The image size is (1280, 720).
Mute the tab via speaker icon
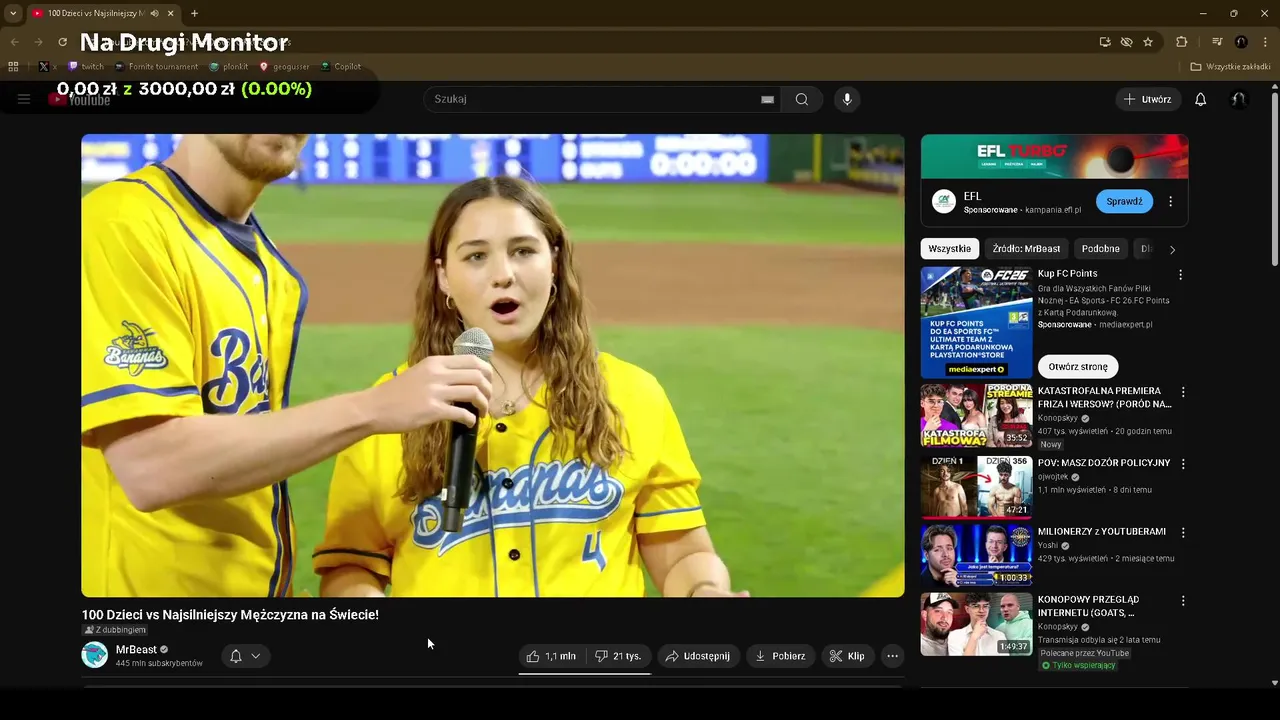pyautogui.click(x=154, y=13)
